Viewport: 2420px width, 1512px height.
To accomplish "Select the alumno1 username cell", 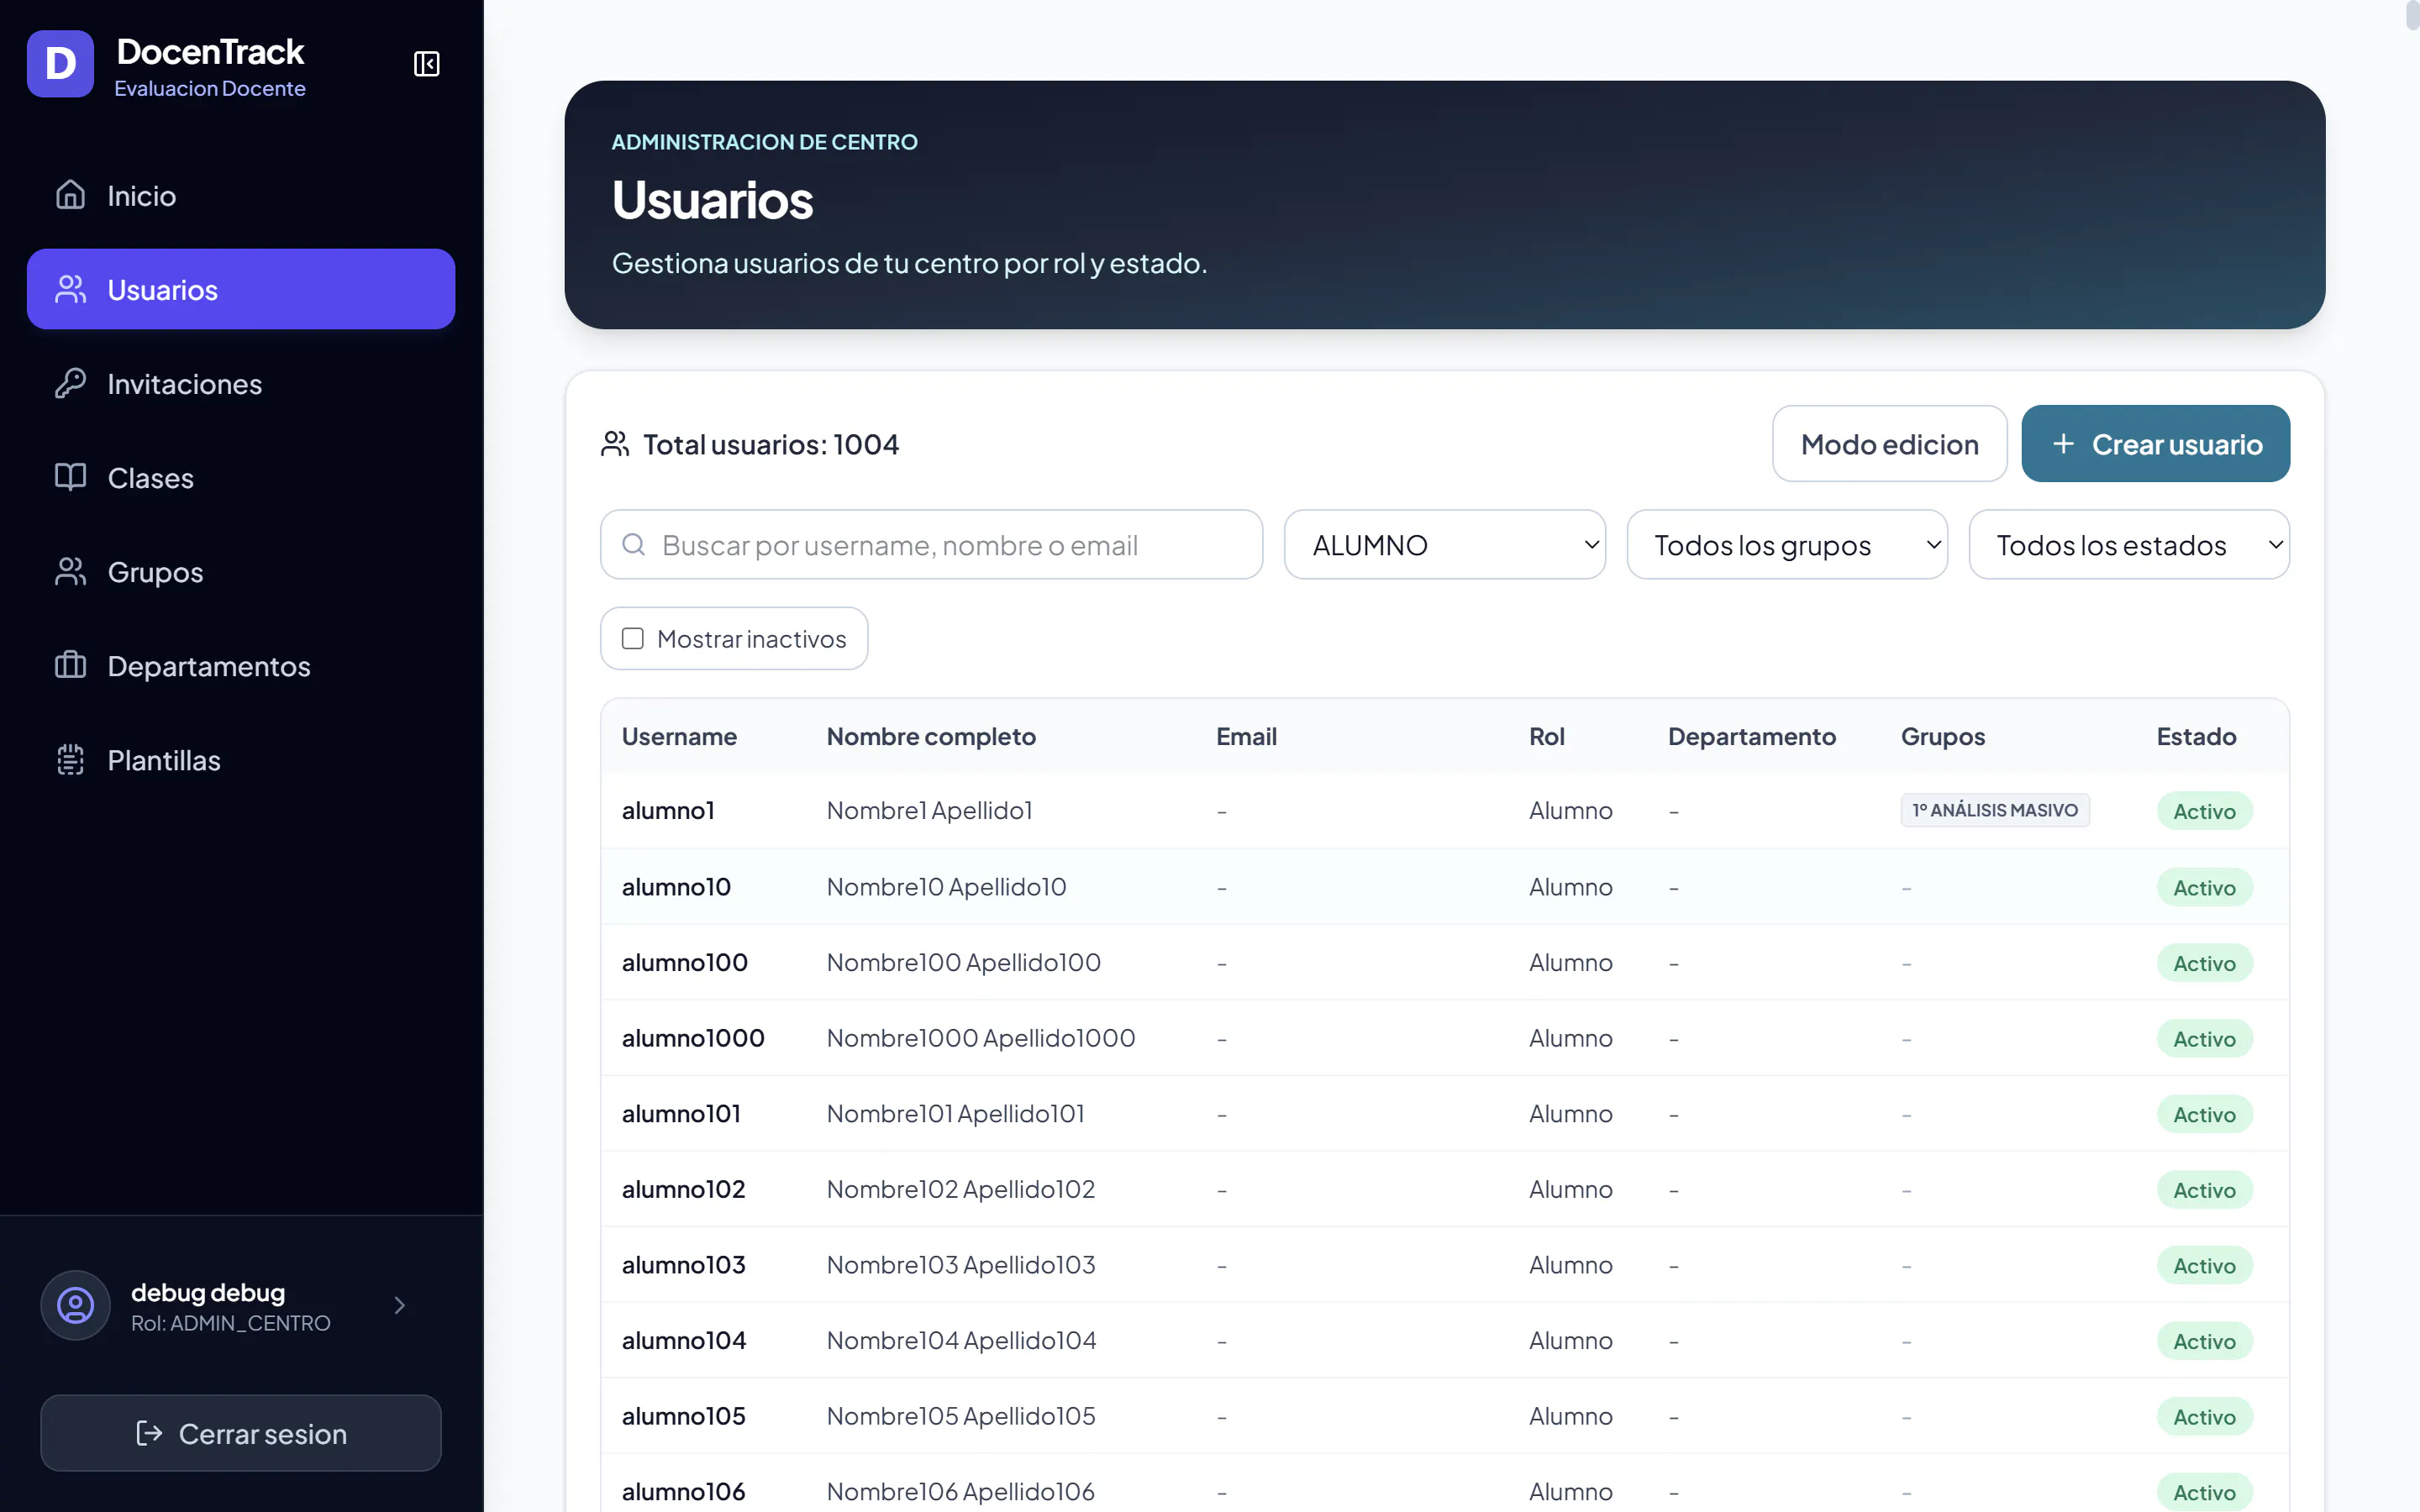I will [668, 810].
